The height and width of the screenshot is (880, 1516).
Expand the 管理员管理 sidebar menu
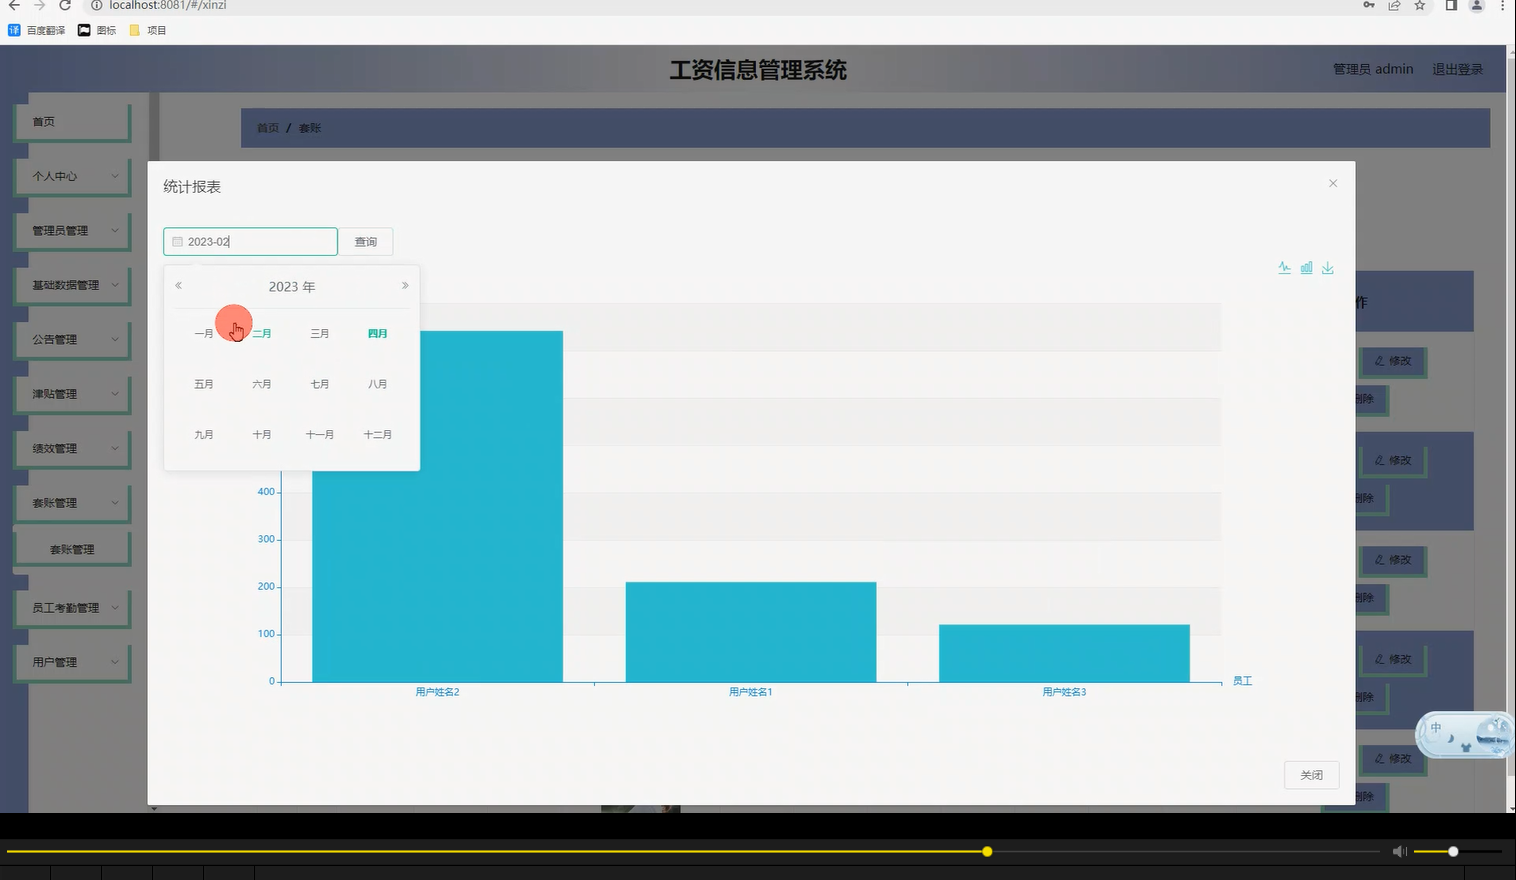(72, 230)
